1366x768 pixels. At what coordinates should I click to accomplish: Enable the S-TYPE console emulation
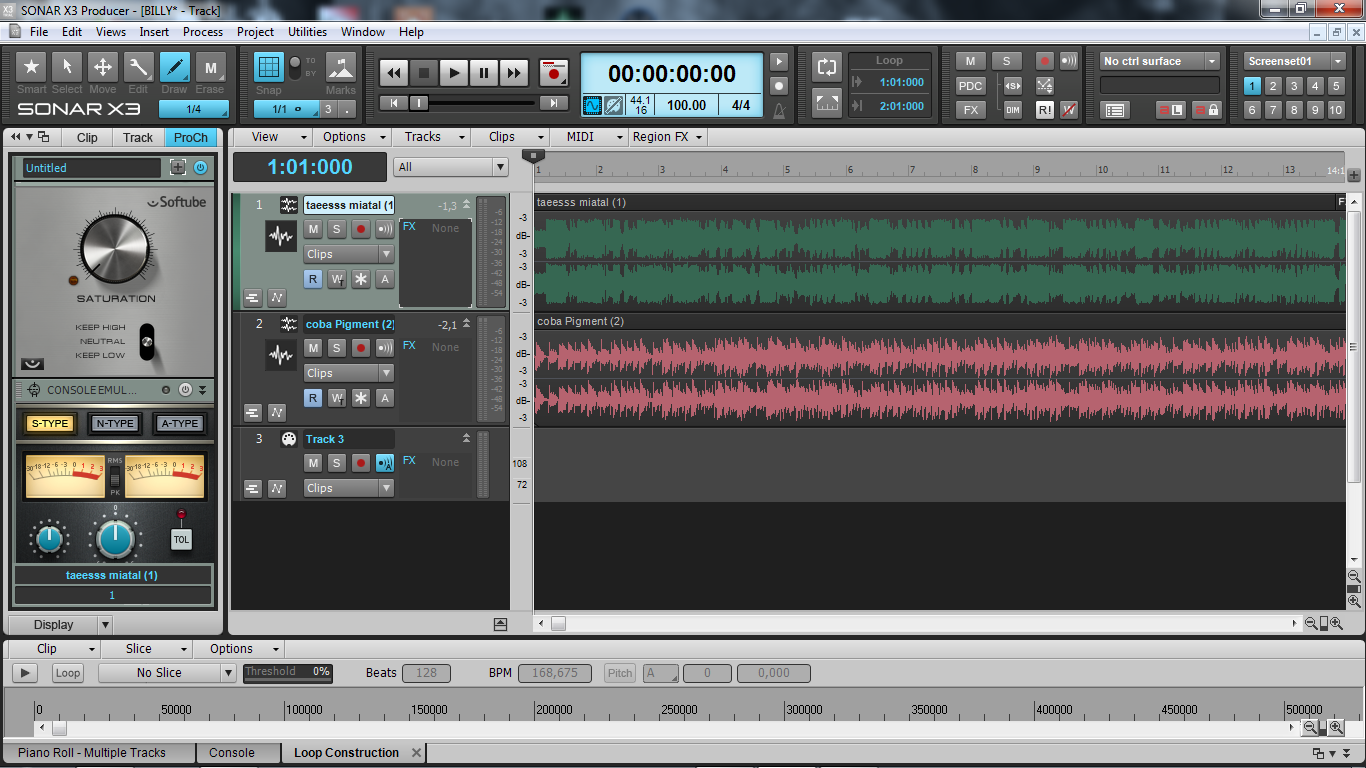[x=50, y=424]
